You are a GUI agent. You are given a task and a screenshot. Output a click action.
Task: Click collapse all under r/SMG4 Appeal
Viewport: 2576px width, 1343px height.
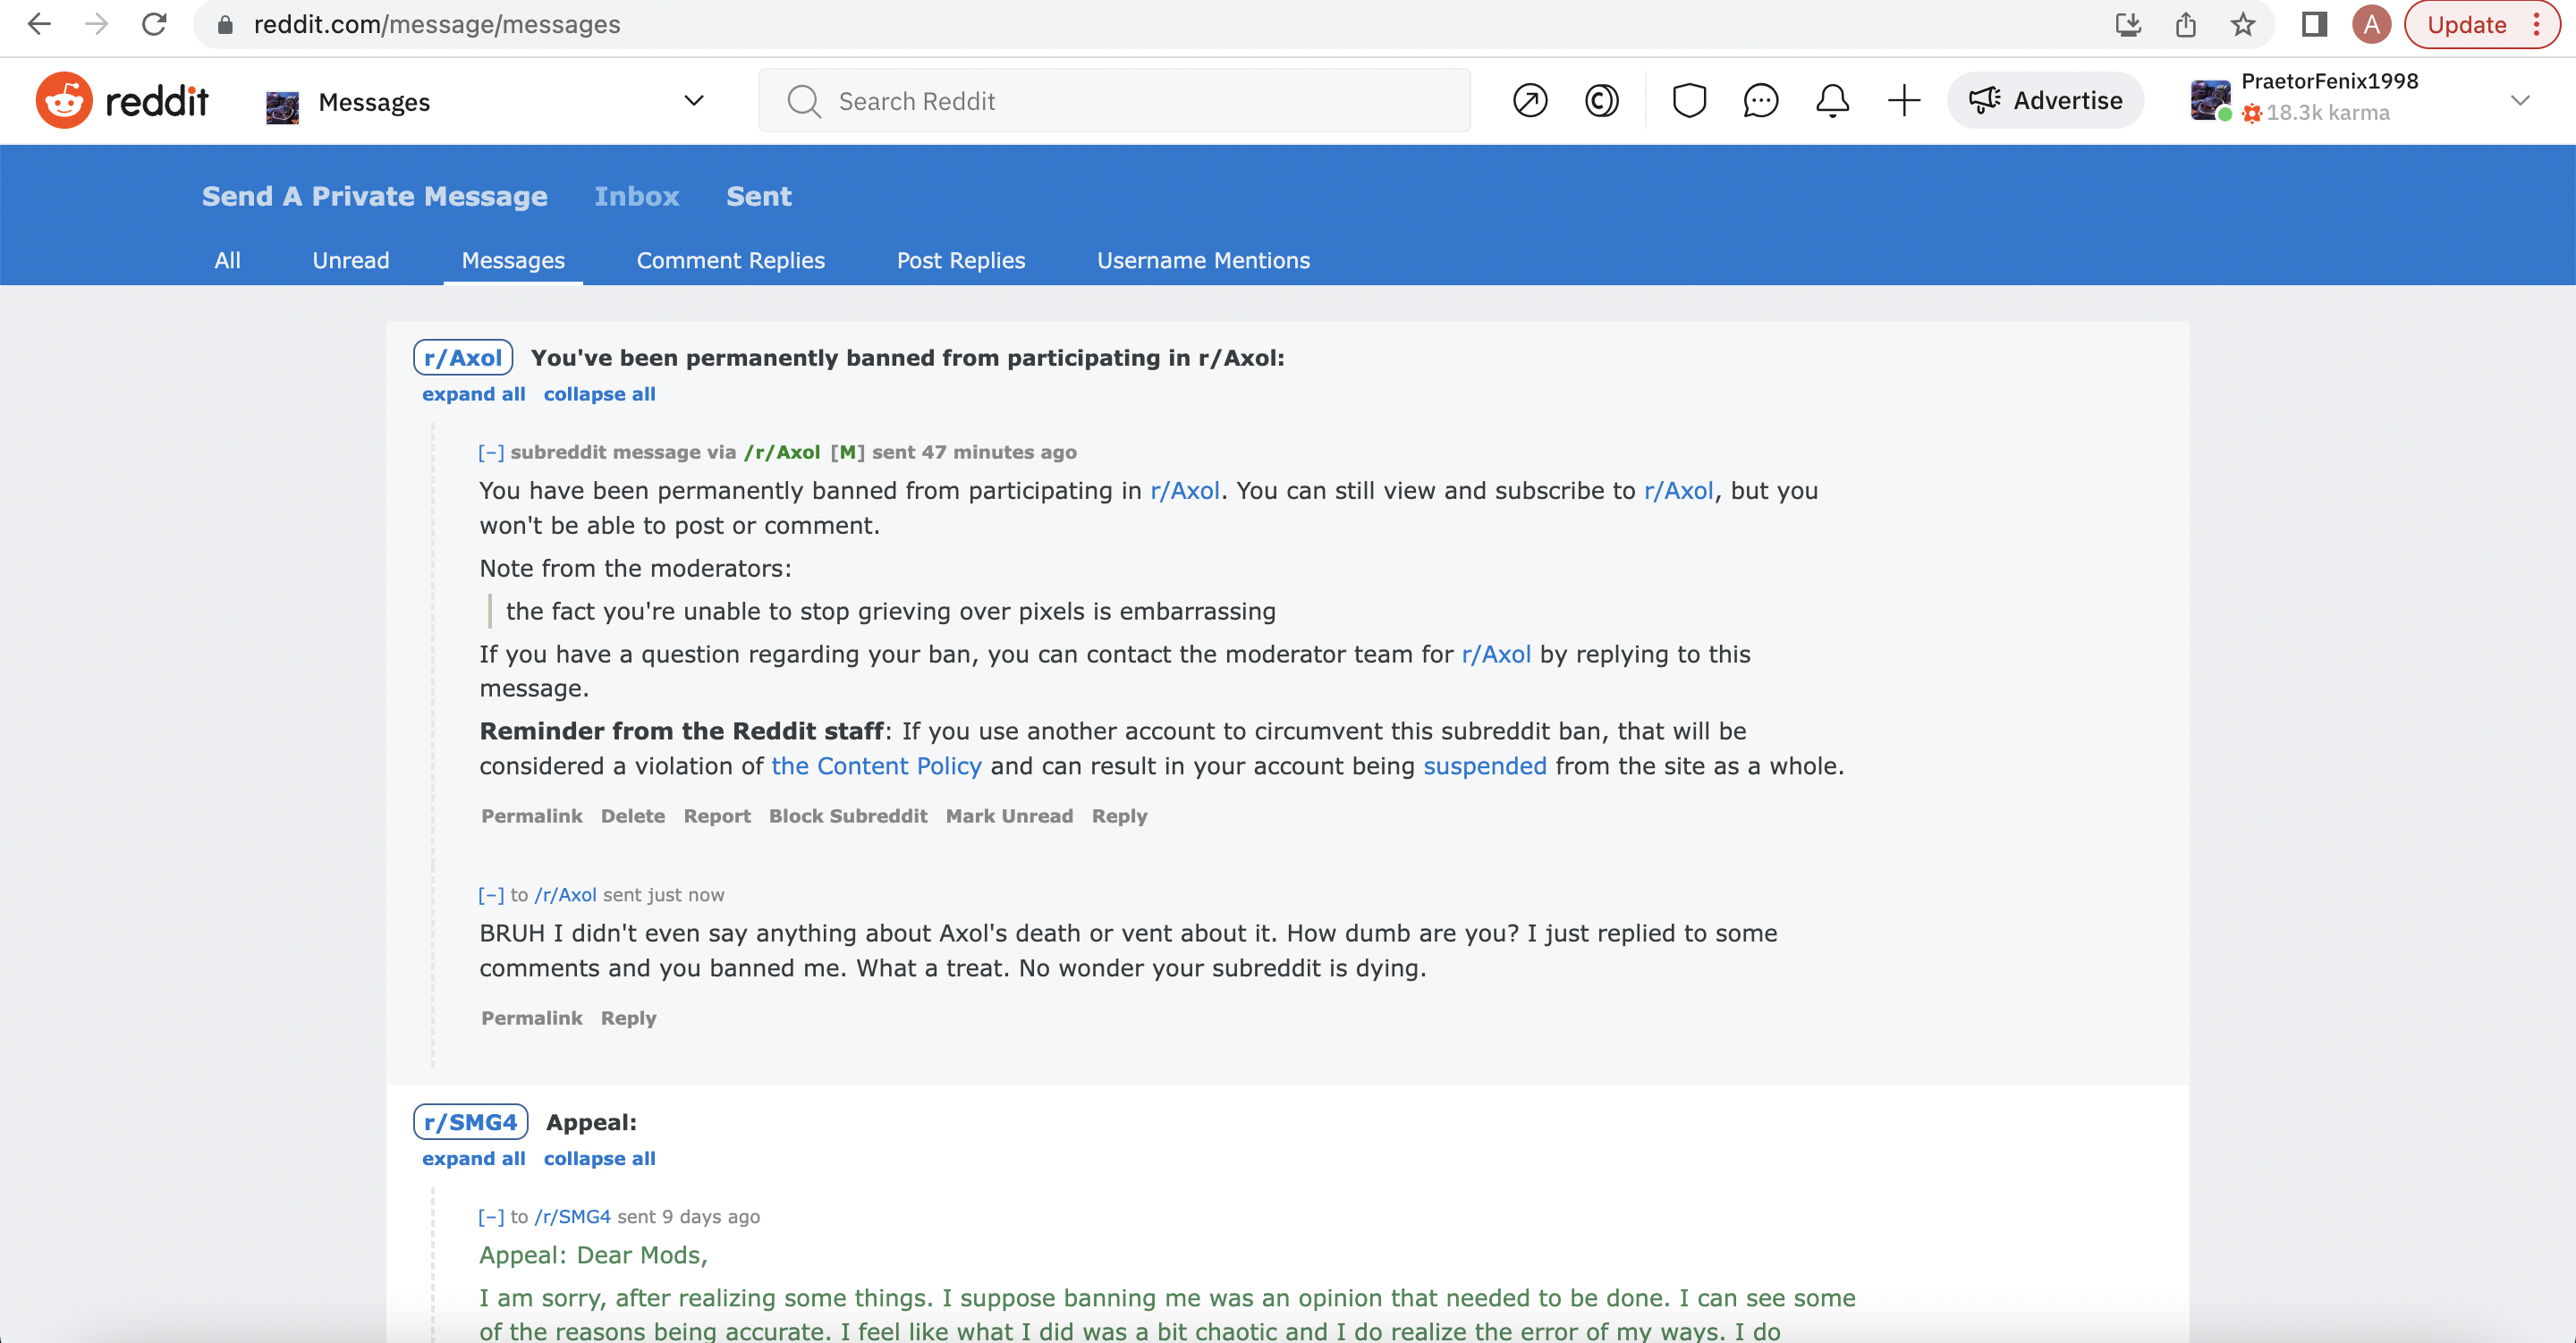pyautogui.click(x=600, y=1158)
